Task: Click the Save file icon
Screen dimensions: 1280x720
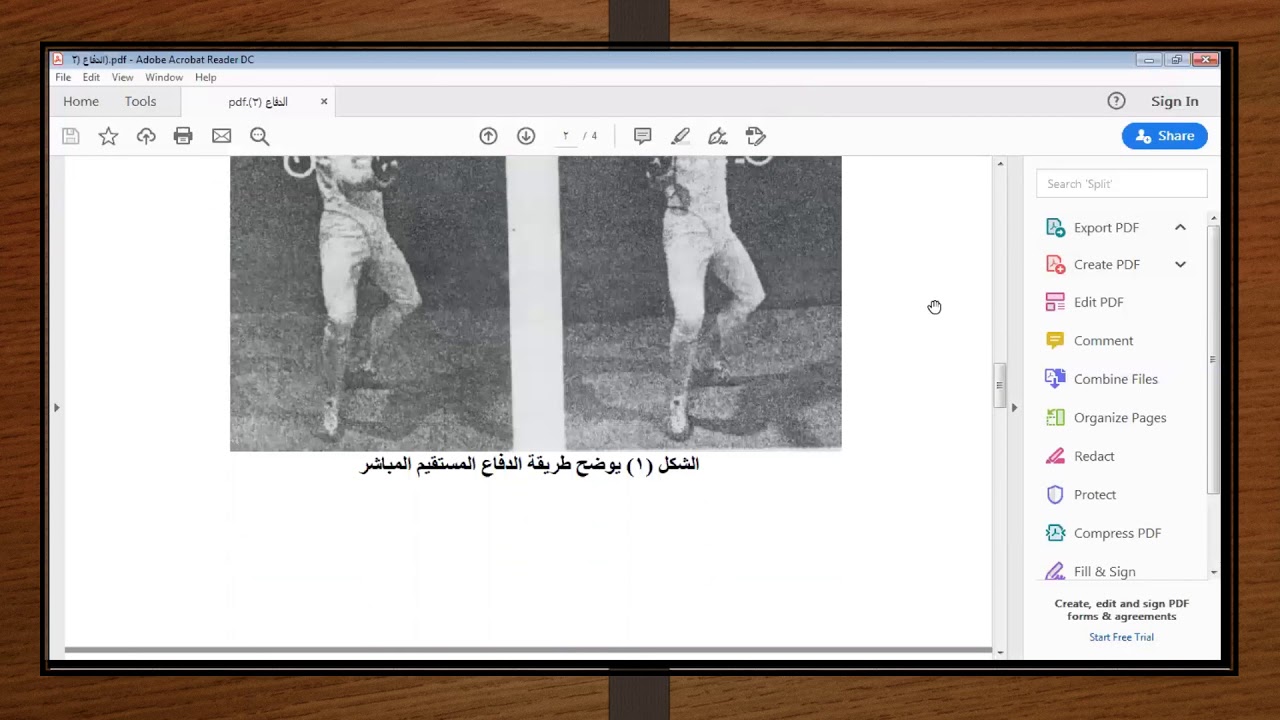Action: point(70,136)
